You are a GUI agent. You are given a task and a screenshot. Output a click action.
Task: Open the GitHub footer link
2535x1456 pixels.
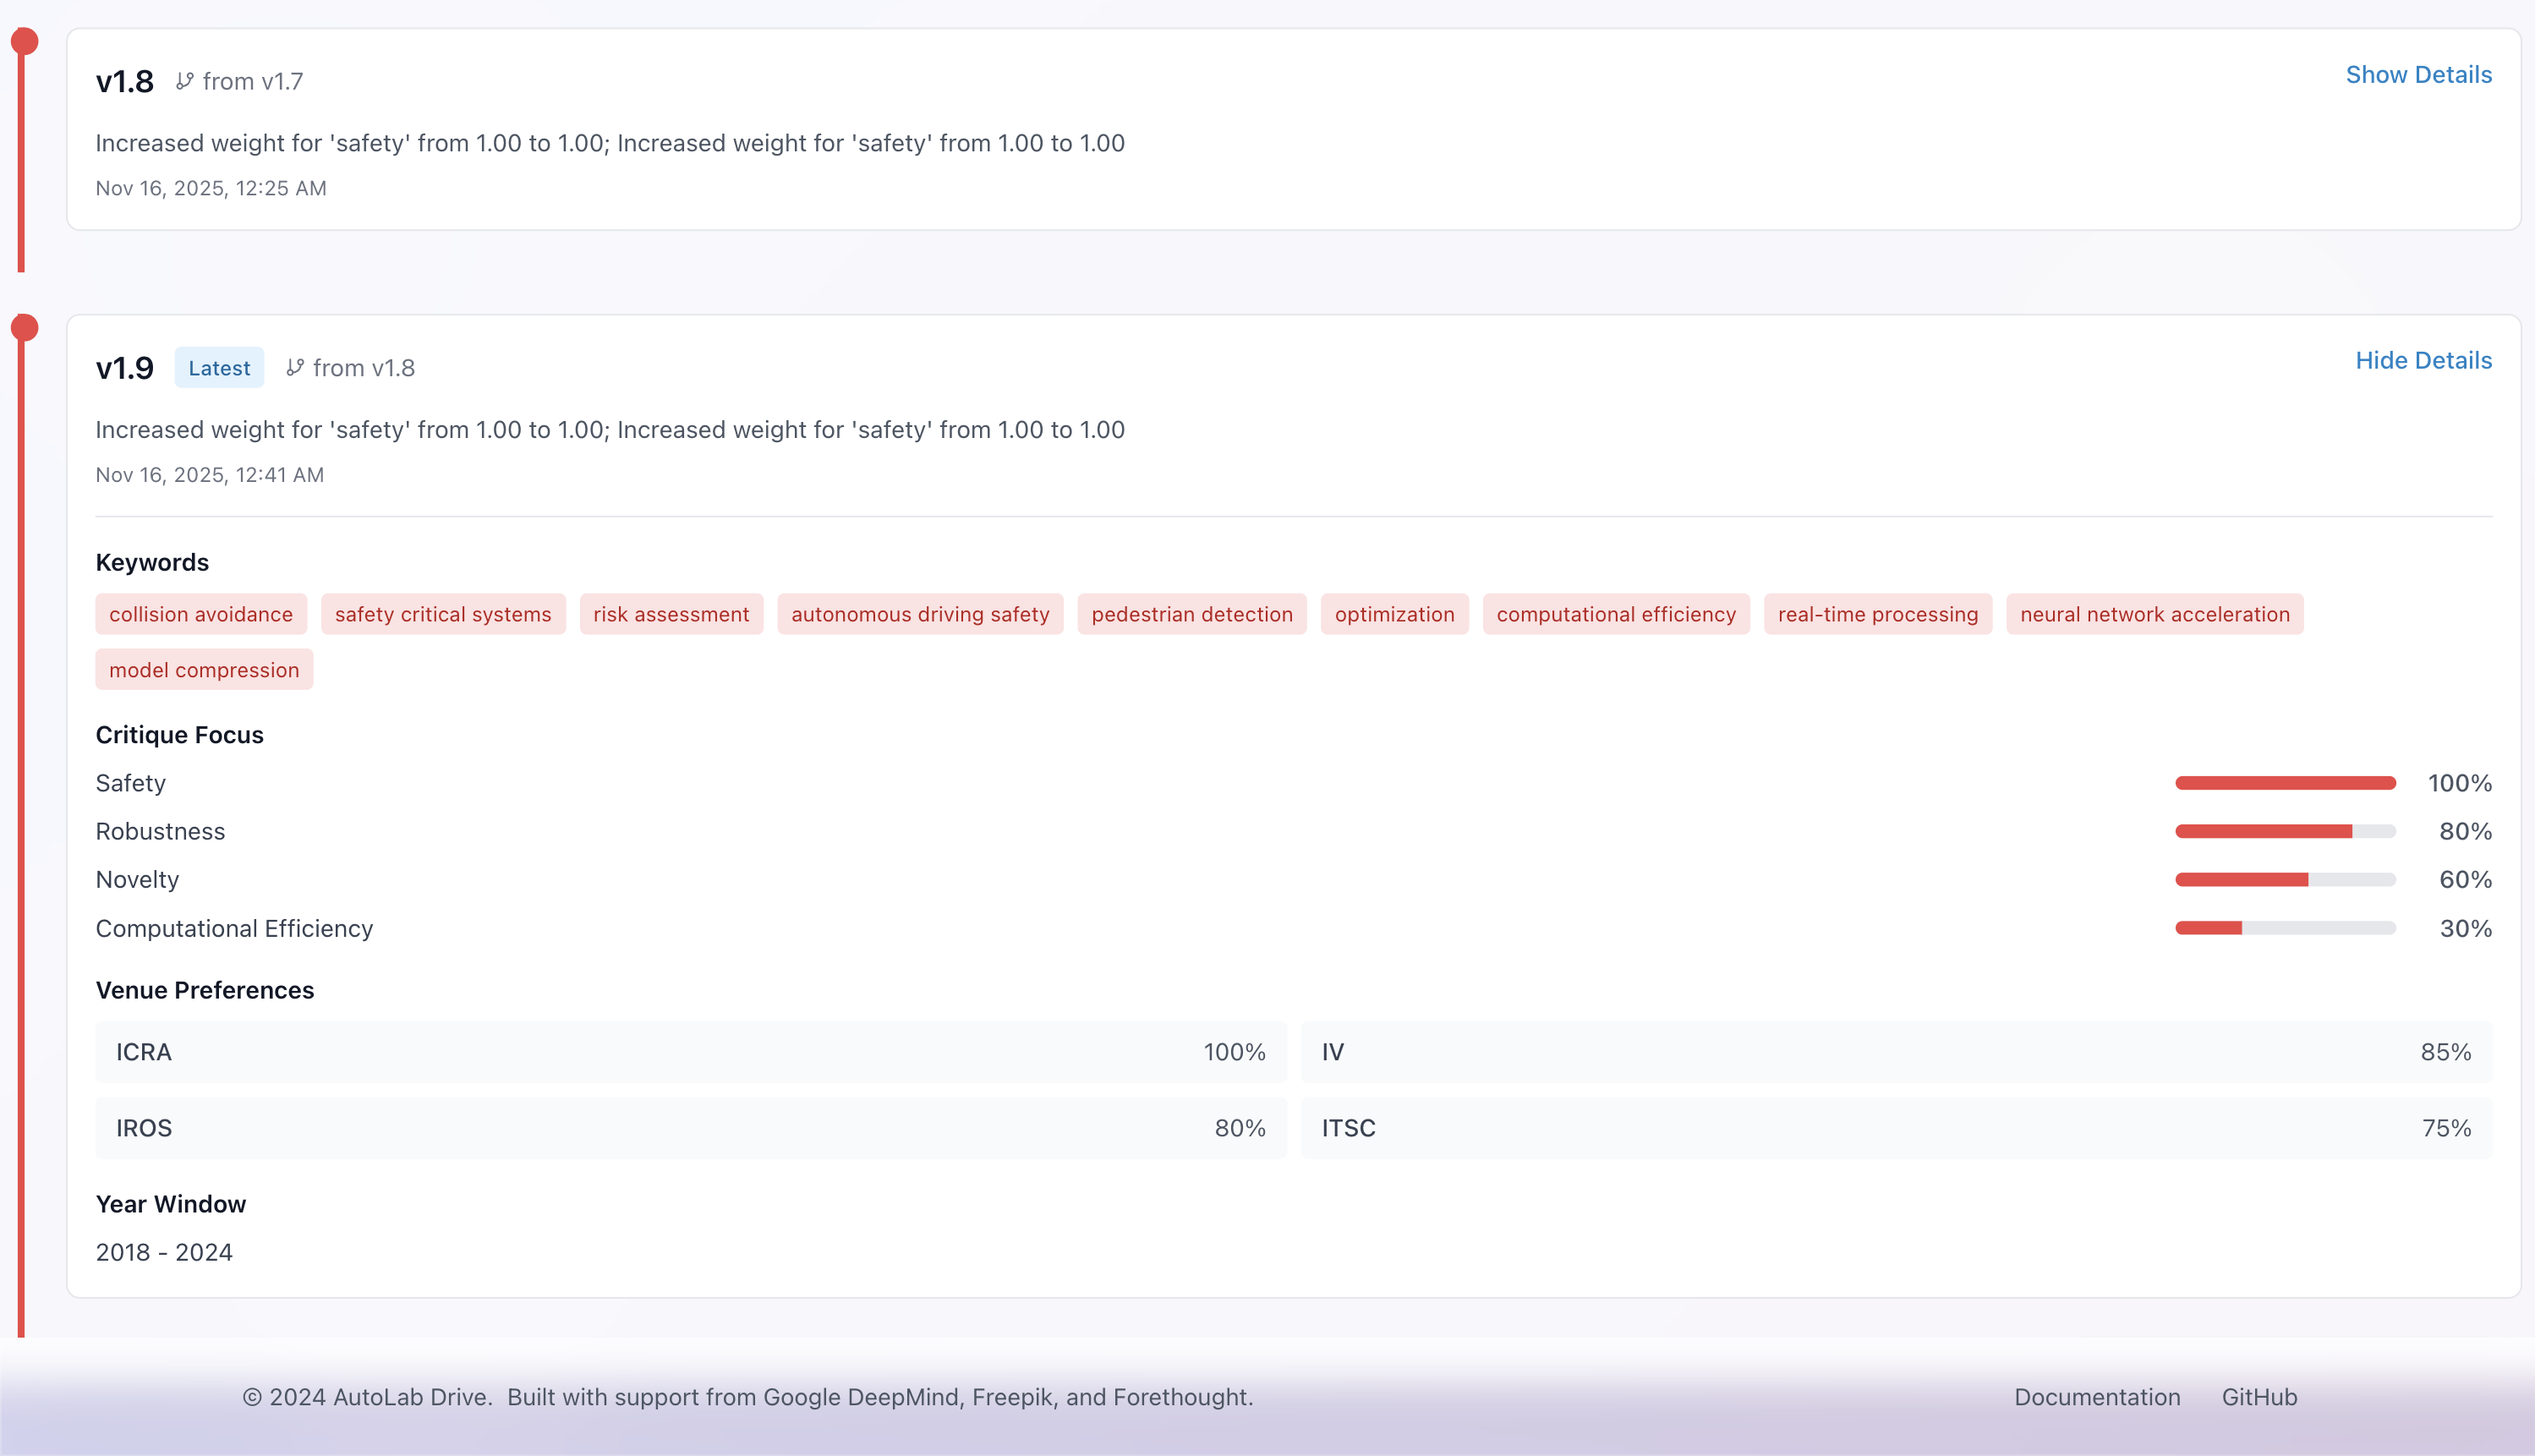2259,1397
